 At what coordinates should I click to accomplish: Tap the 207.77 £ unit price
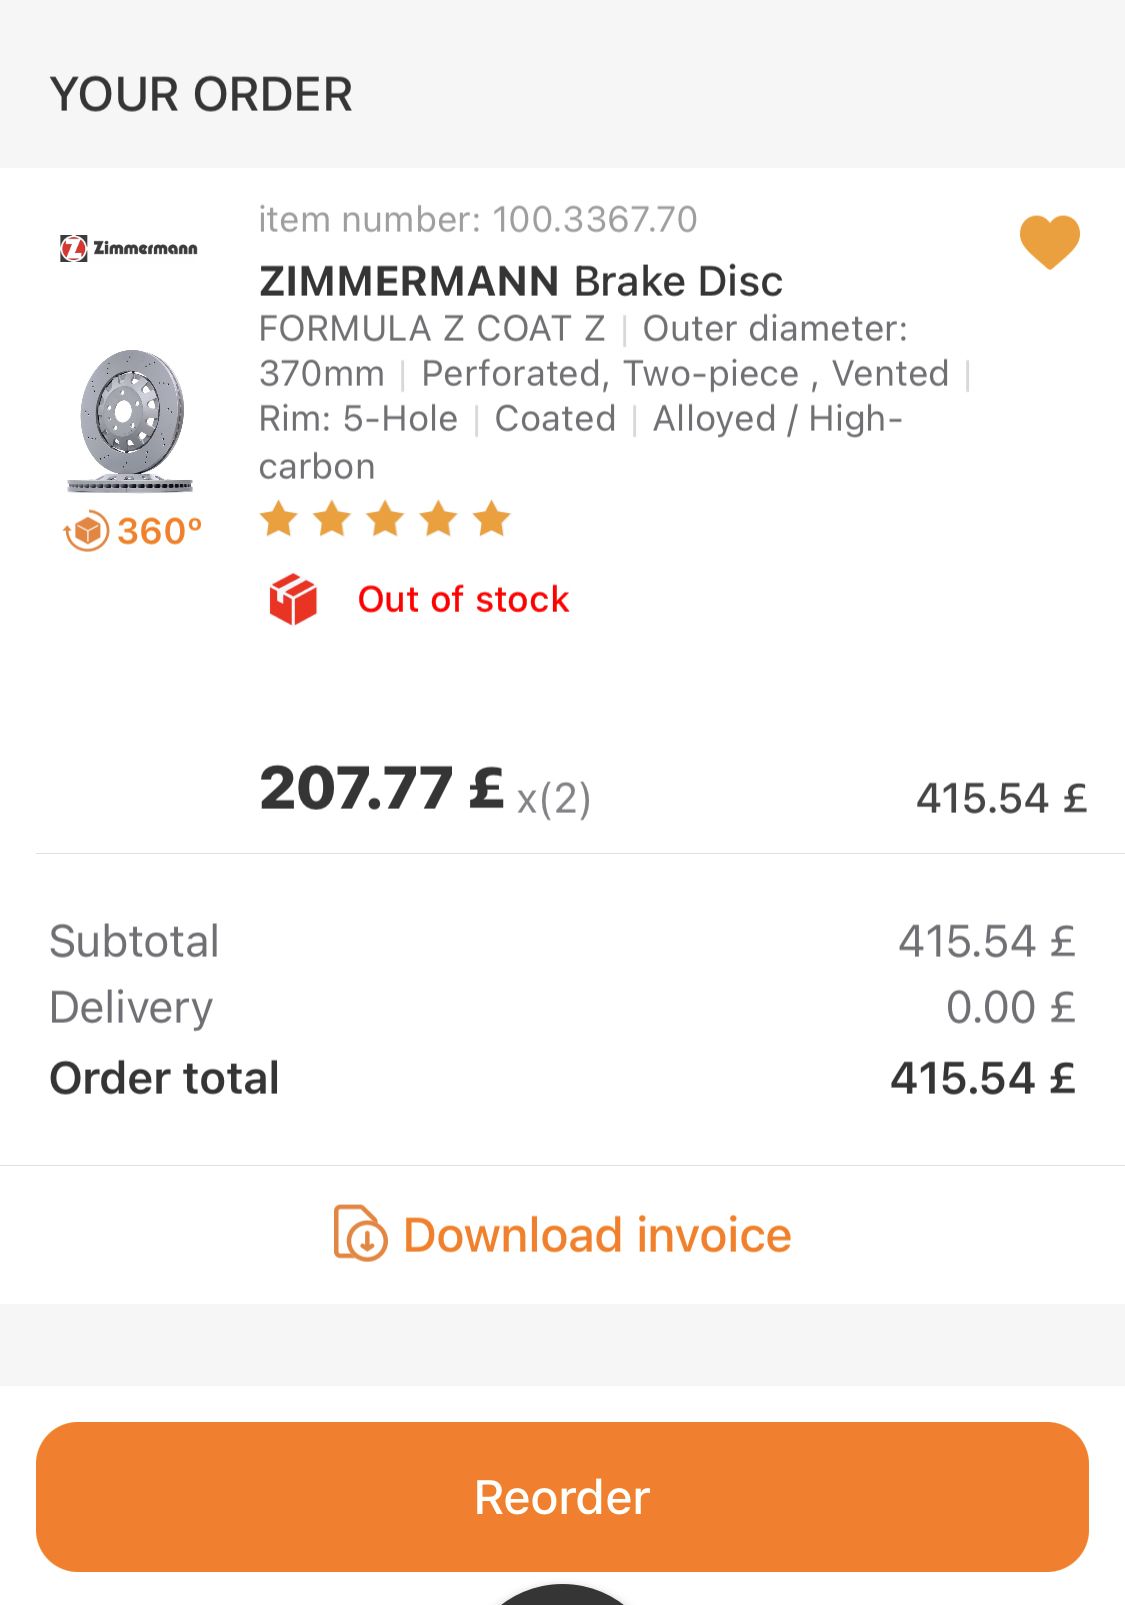tap(381, 789)
